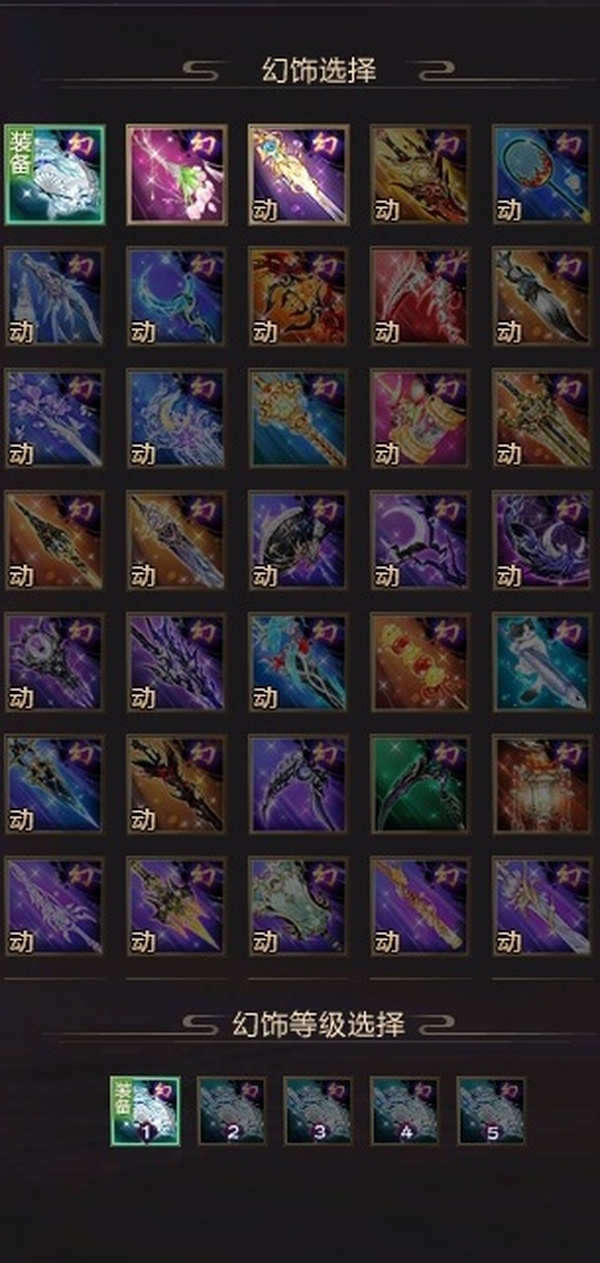Select the golden key staff on teal
The image size is (600, 1263).
tap(298, 418)
